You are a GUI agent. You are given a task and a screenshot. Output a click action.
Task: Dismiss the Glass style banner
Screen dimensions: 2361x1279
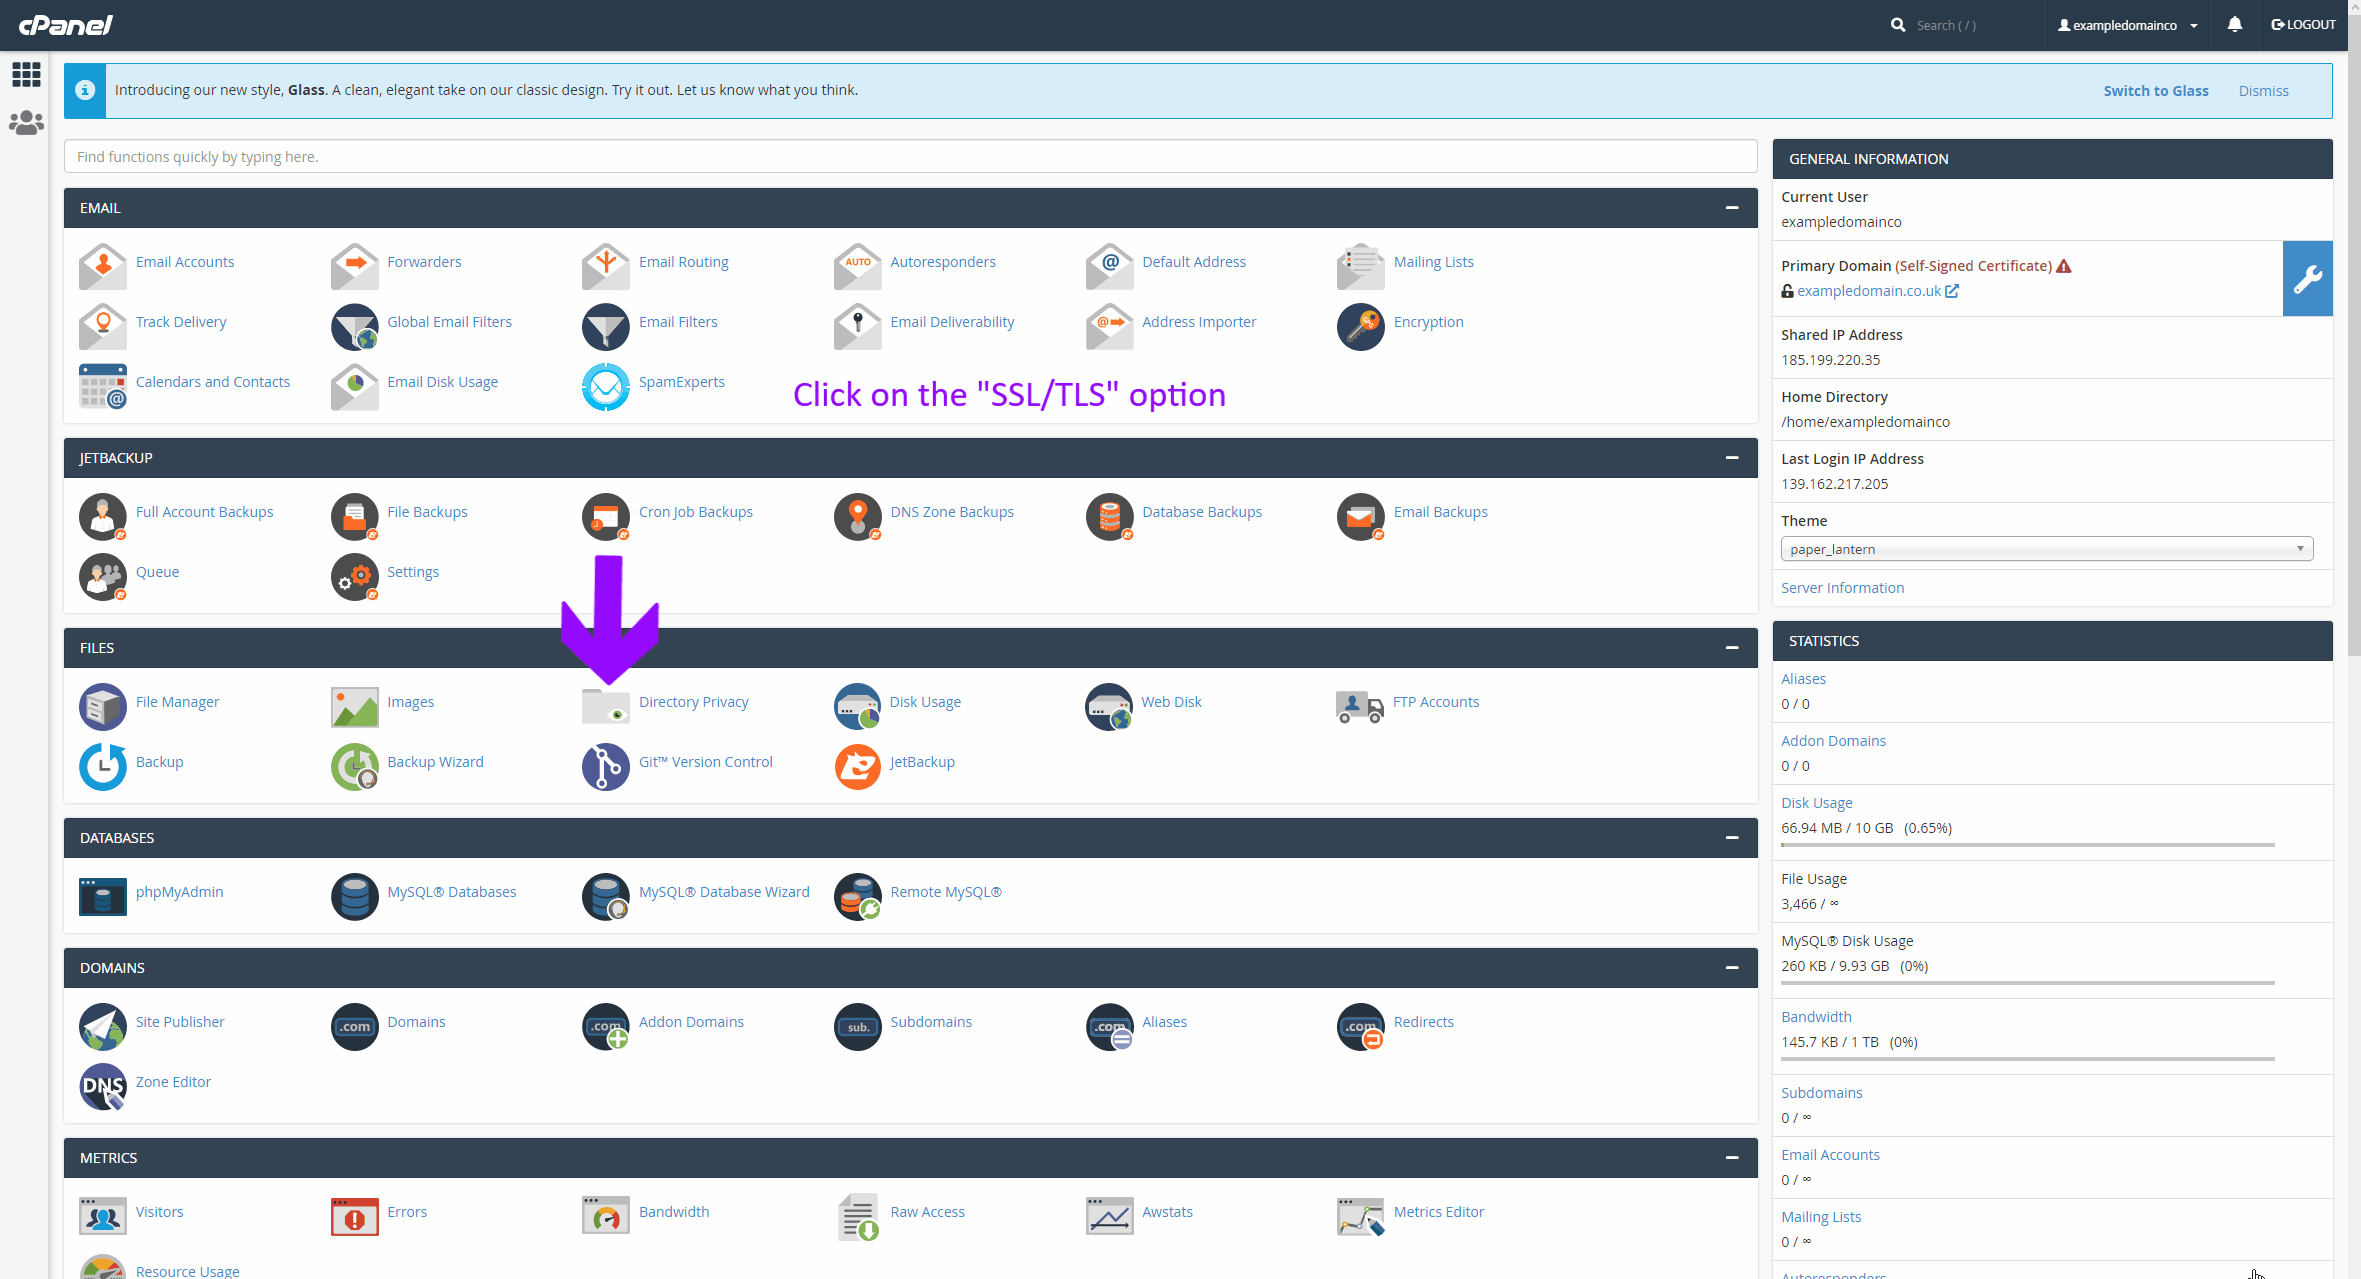[2263, 91]
